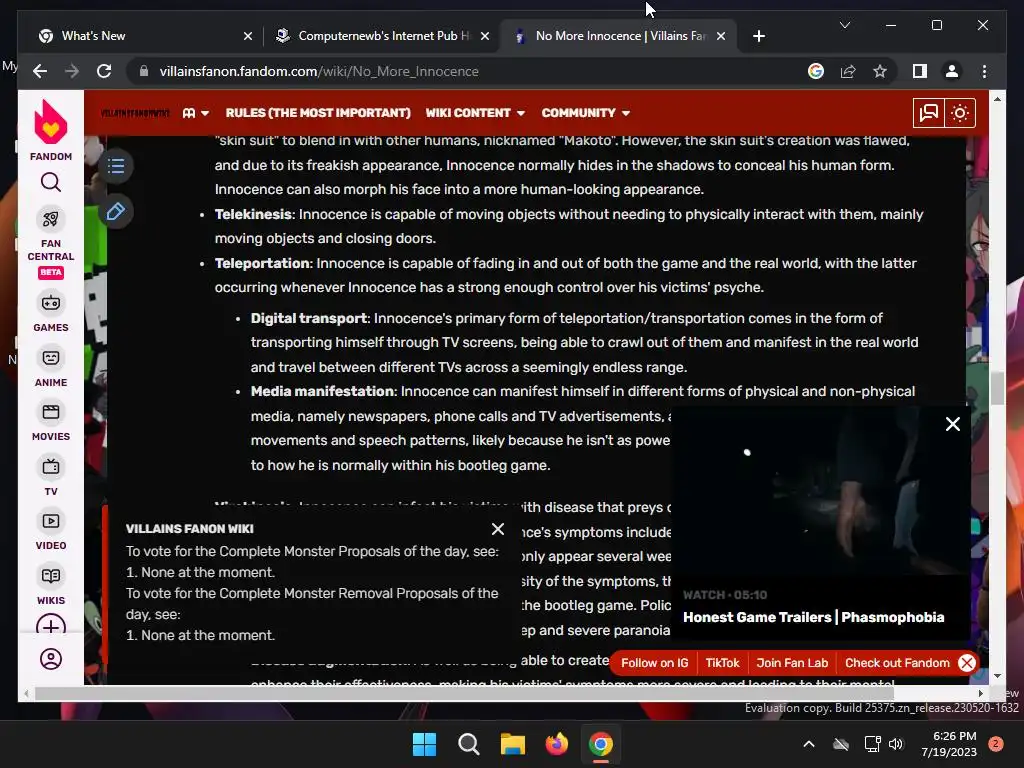
Task: Reload the current page
Action: coord(104,71)
